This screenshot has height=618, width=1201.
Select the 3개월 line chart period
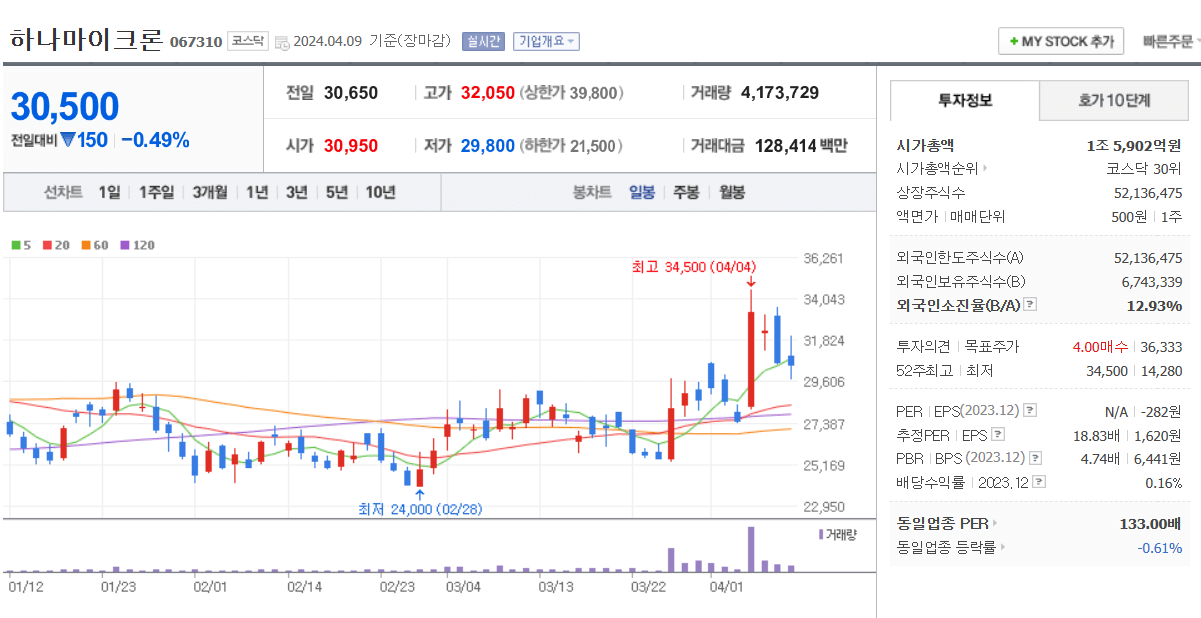tap(210, 192)
